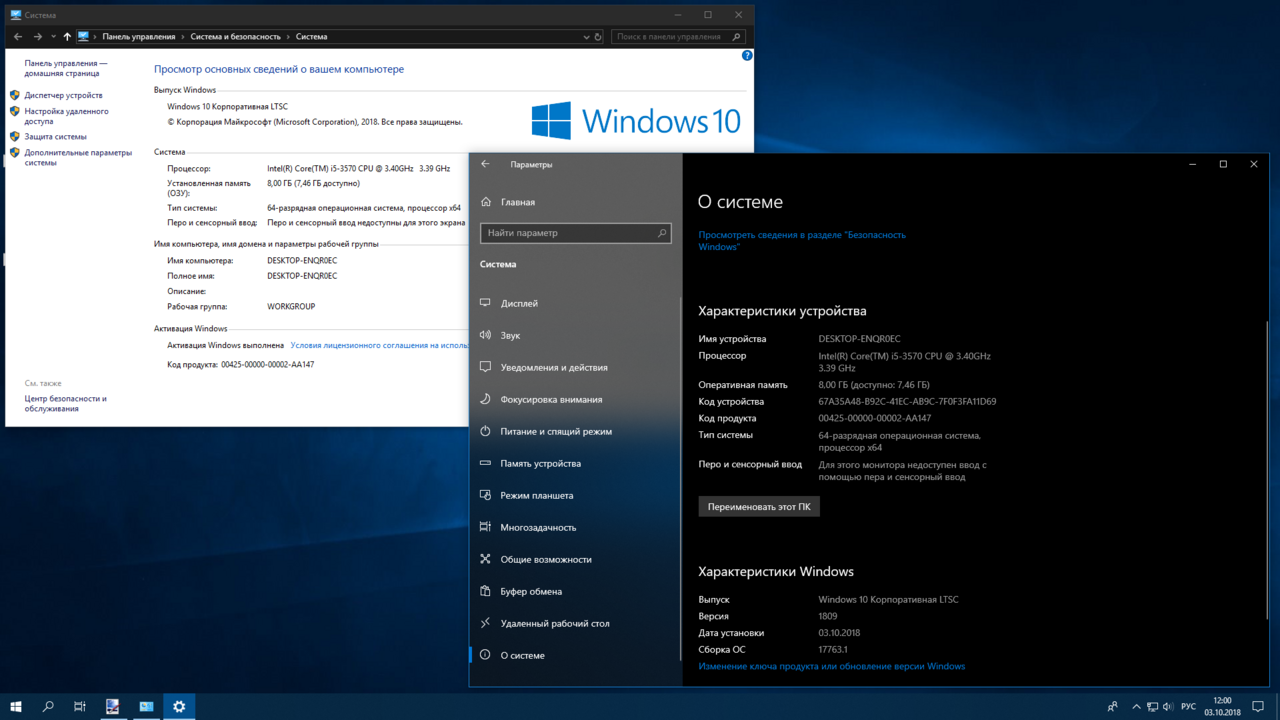Open Shared experiences icon
1280x720 pixels.
click(x=485, y=559)
